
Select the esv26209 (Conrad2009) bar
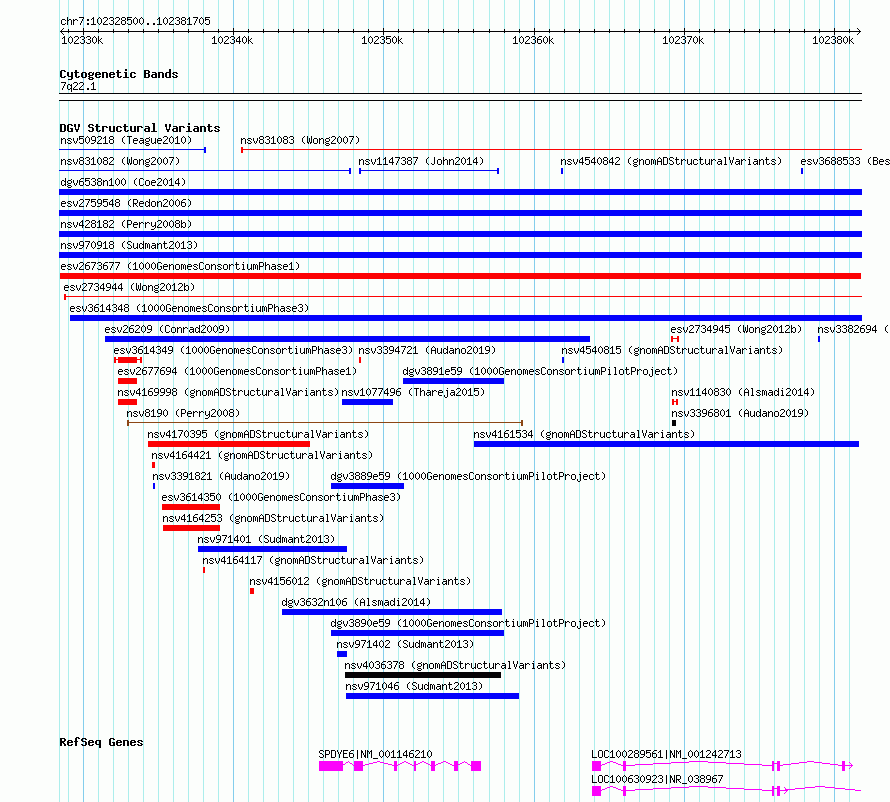(x=347, y=339)
